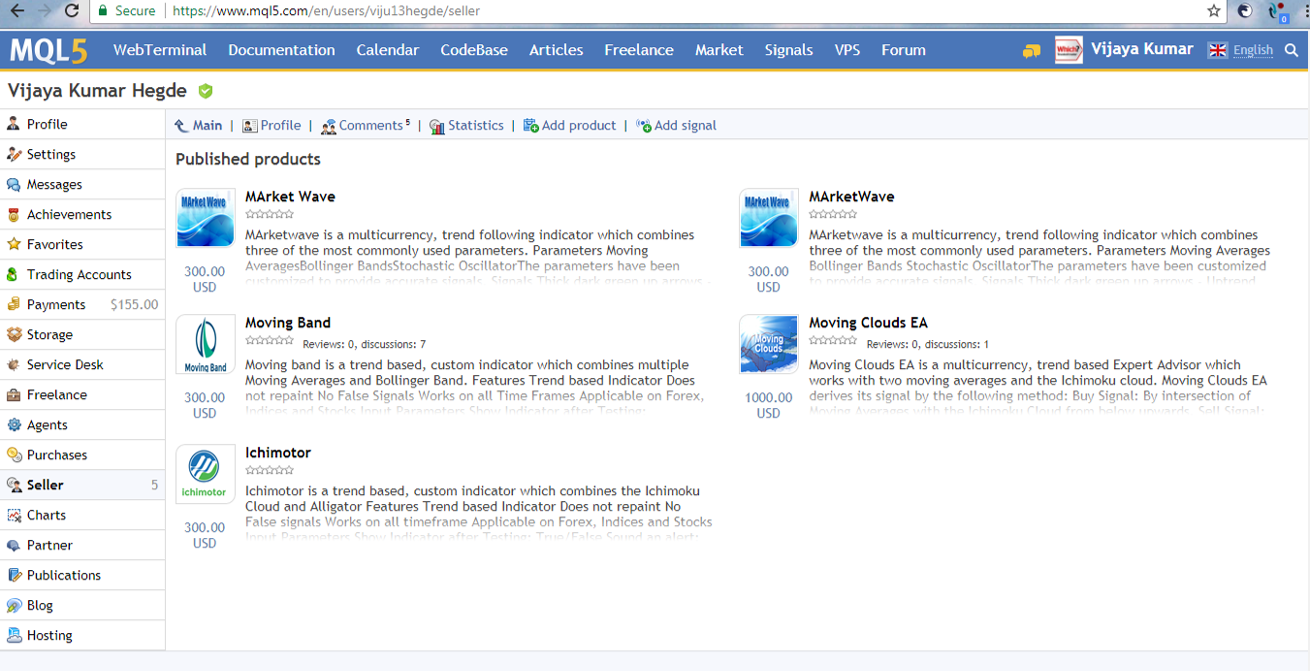Screen dimensions: 1310x671
Task: Open Forum in the top menu
Action: 903,50
